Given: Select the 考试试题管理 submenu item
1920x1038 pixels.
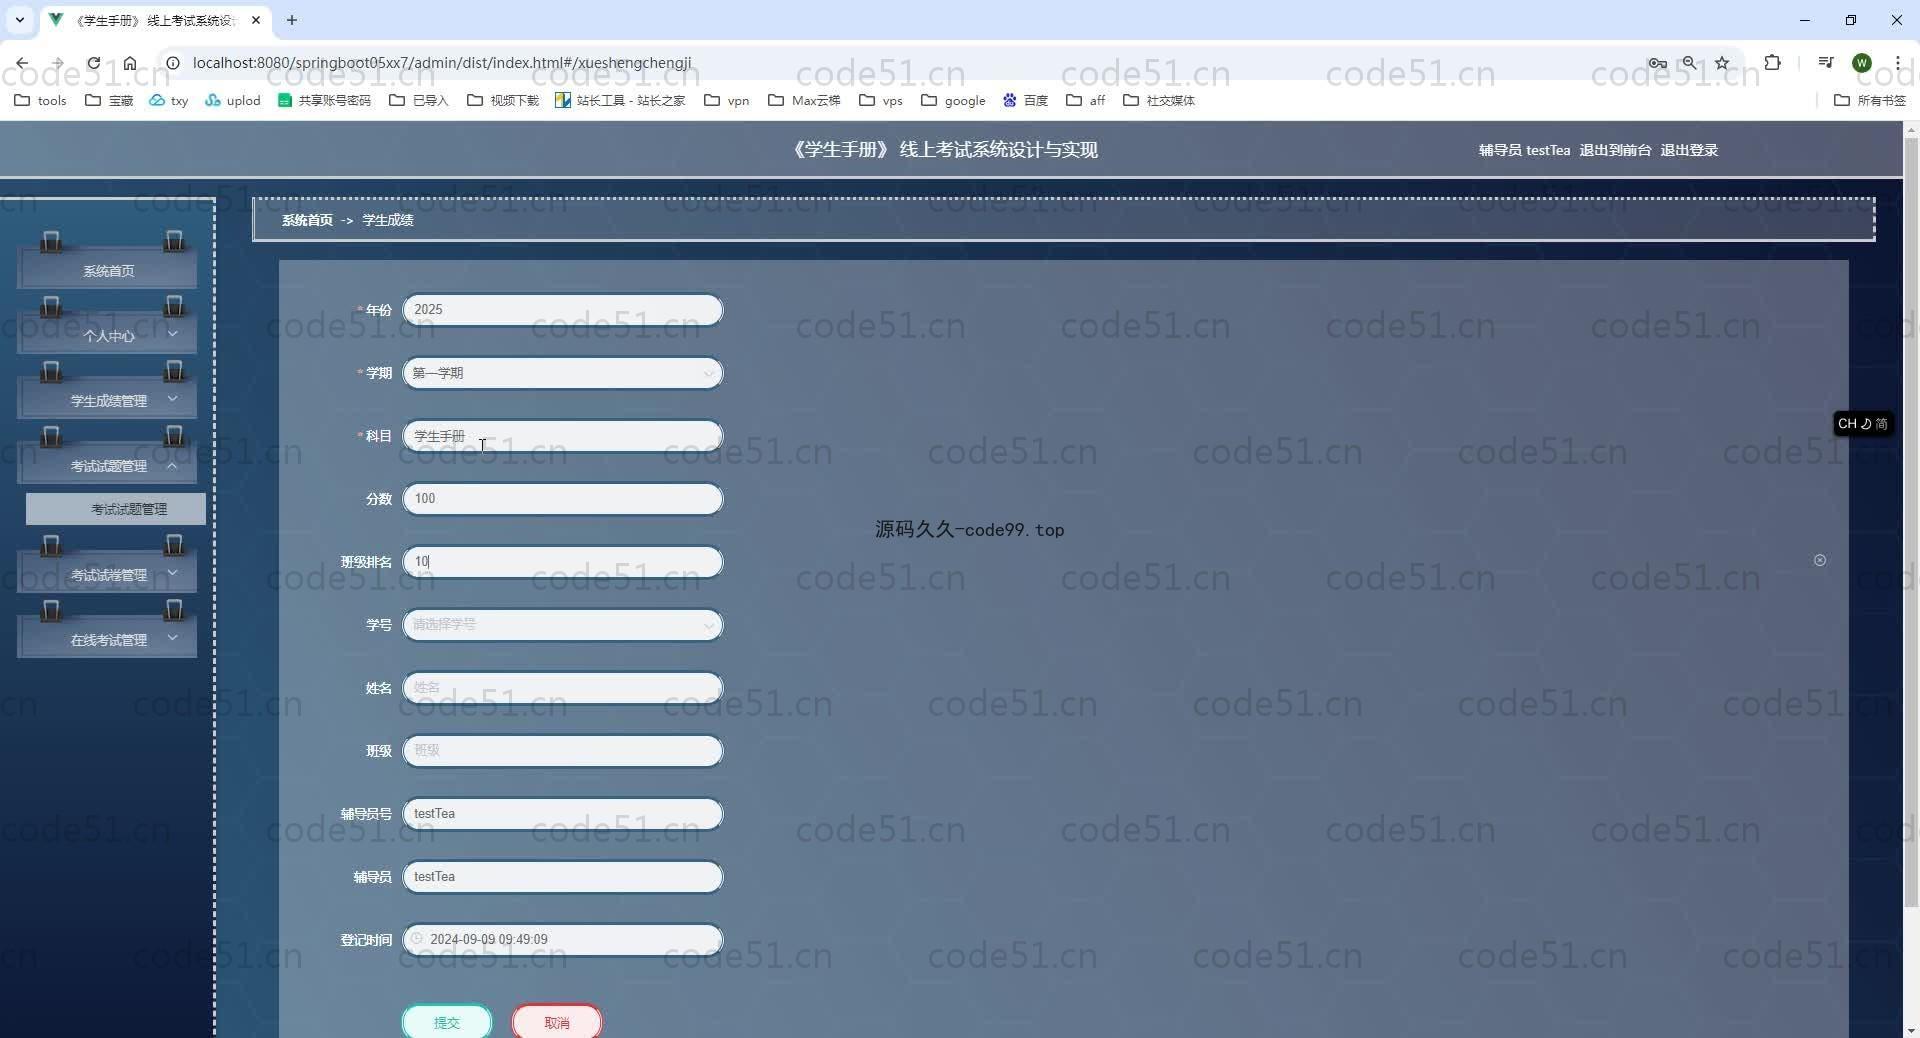Looking at the screenshot, I should [x=116, y=509].
